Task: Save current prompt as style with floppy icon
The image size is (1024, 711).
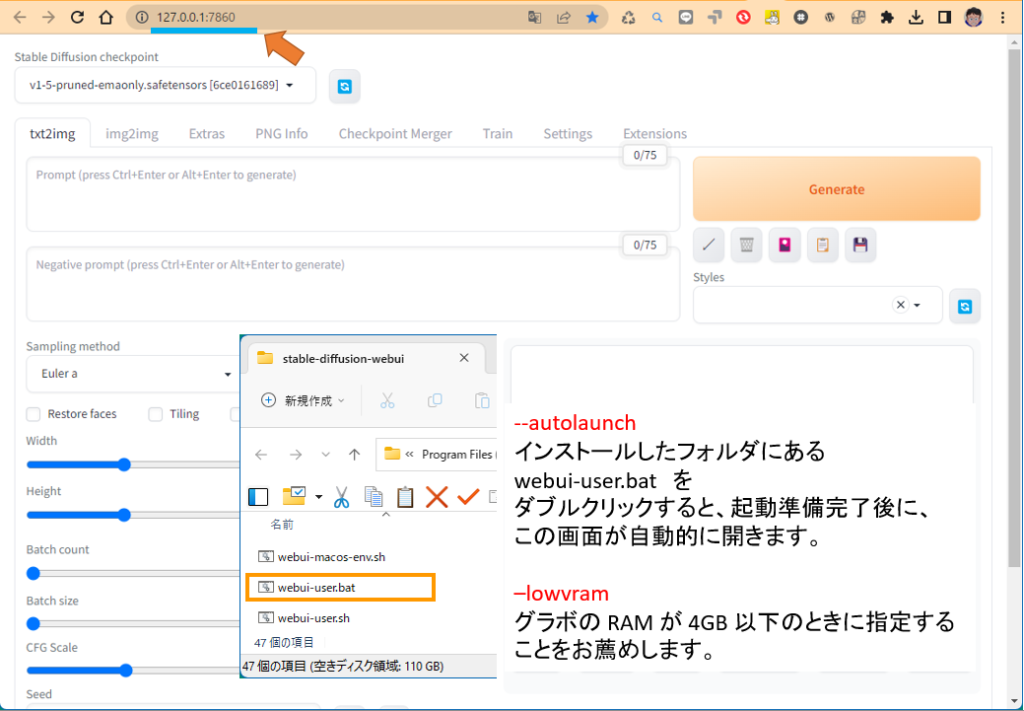Action: [x=860, y=245]
